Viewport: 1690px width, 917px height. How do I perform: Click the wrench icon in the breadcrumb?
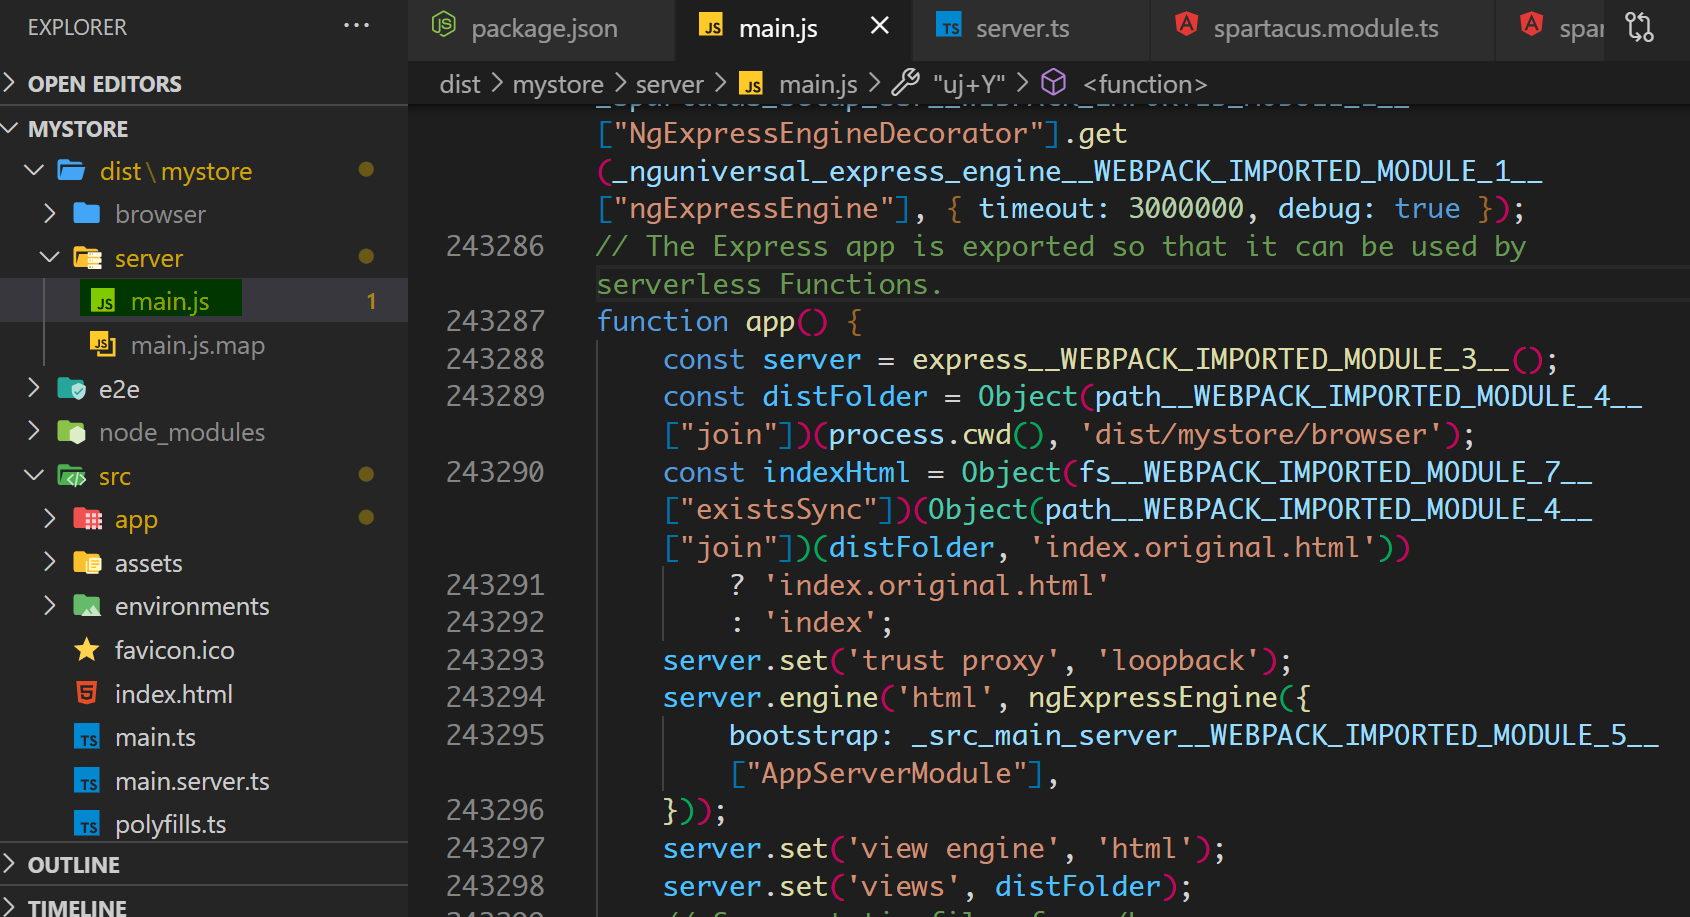tap(905, 82)
